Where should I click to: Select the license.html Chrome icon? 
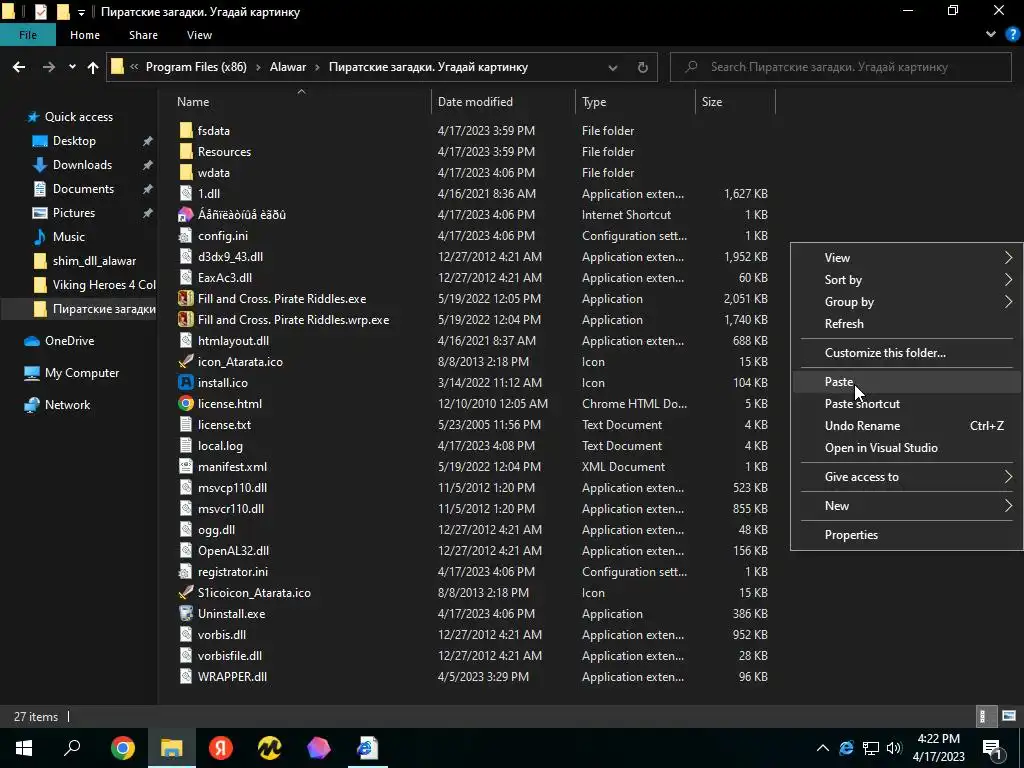[x=185, y=404]
